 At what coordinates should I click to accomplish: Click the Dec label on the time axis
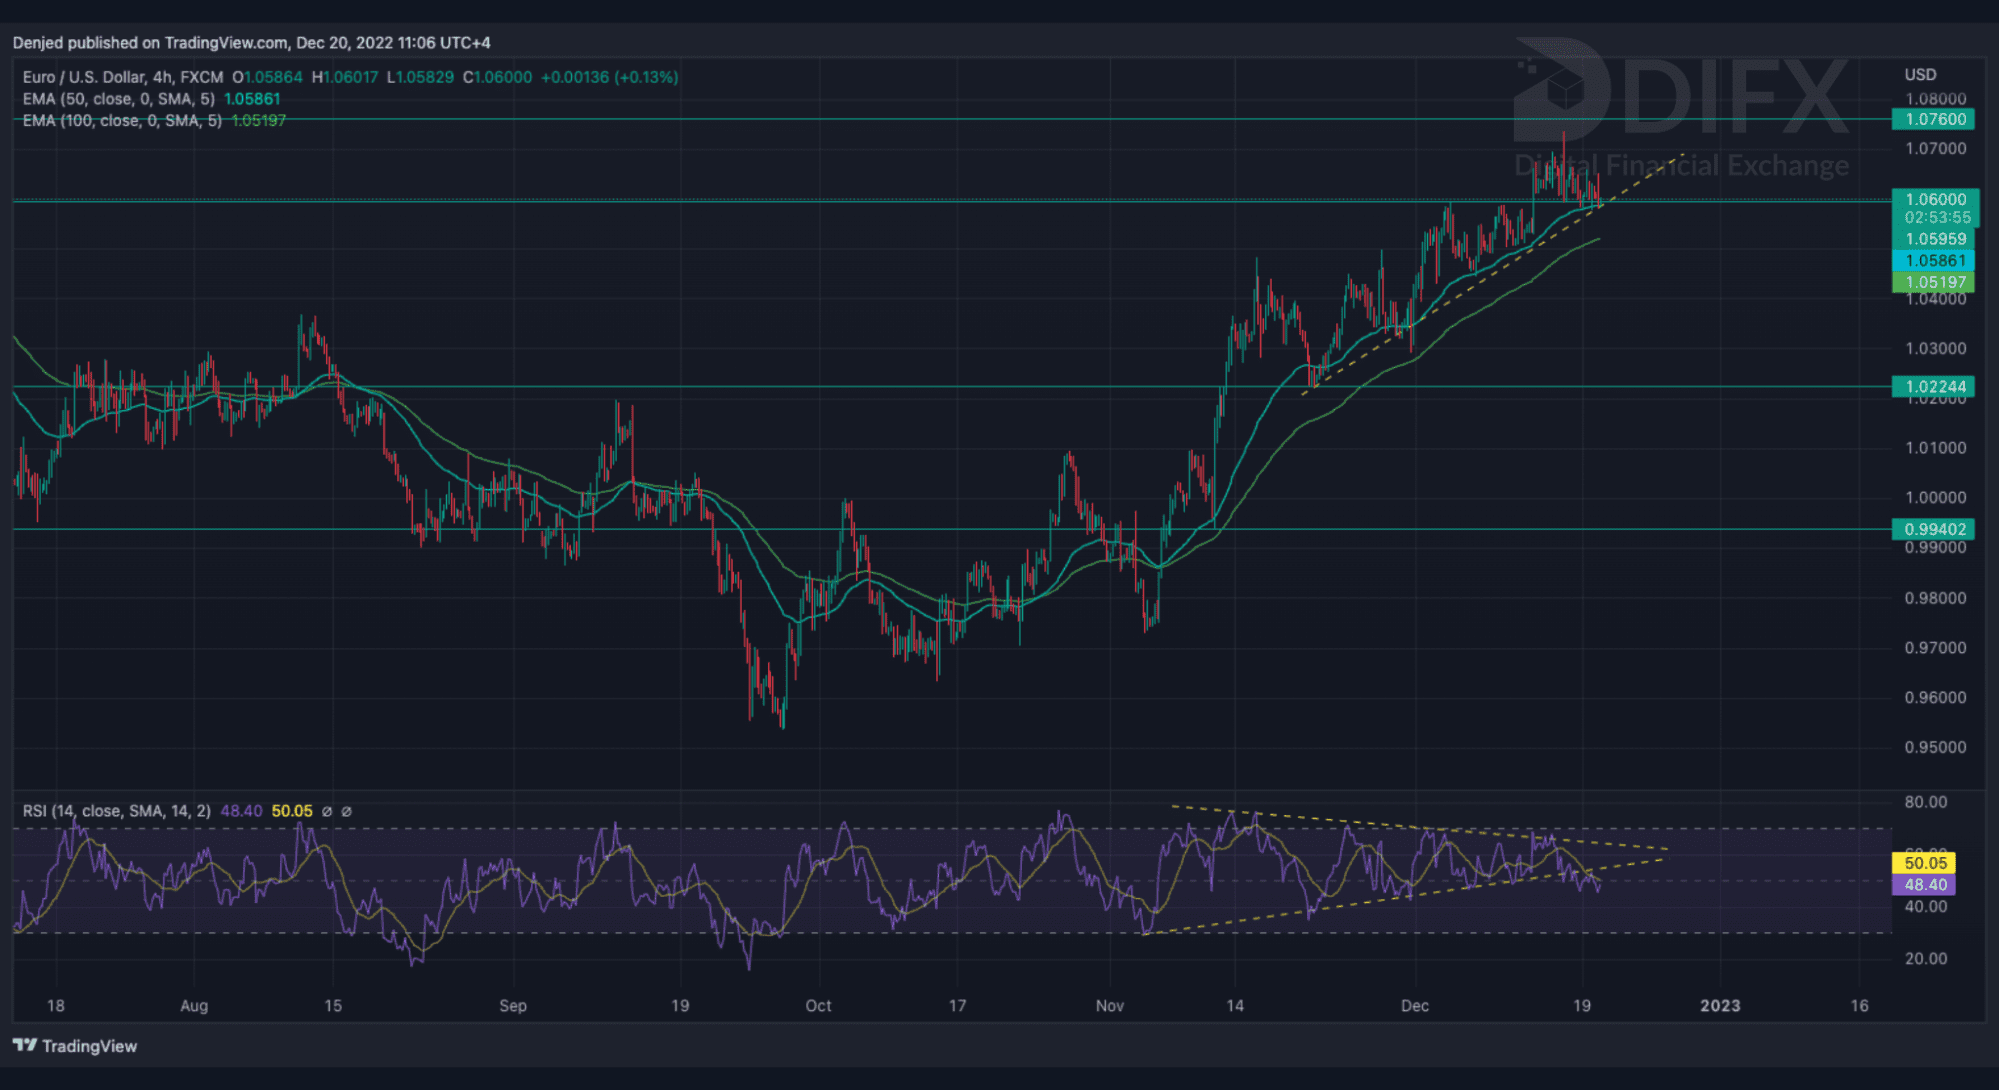tap(1414, 1006)
